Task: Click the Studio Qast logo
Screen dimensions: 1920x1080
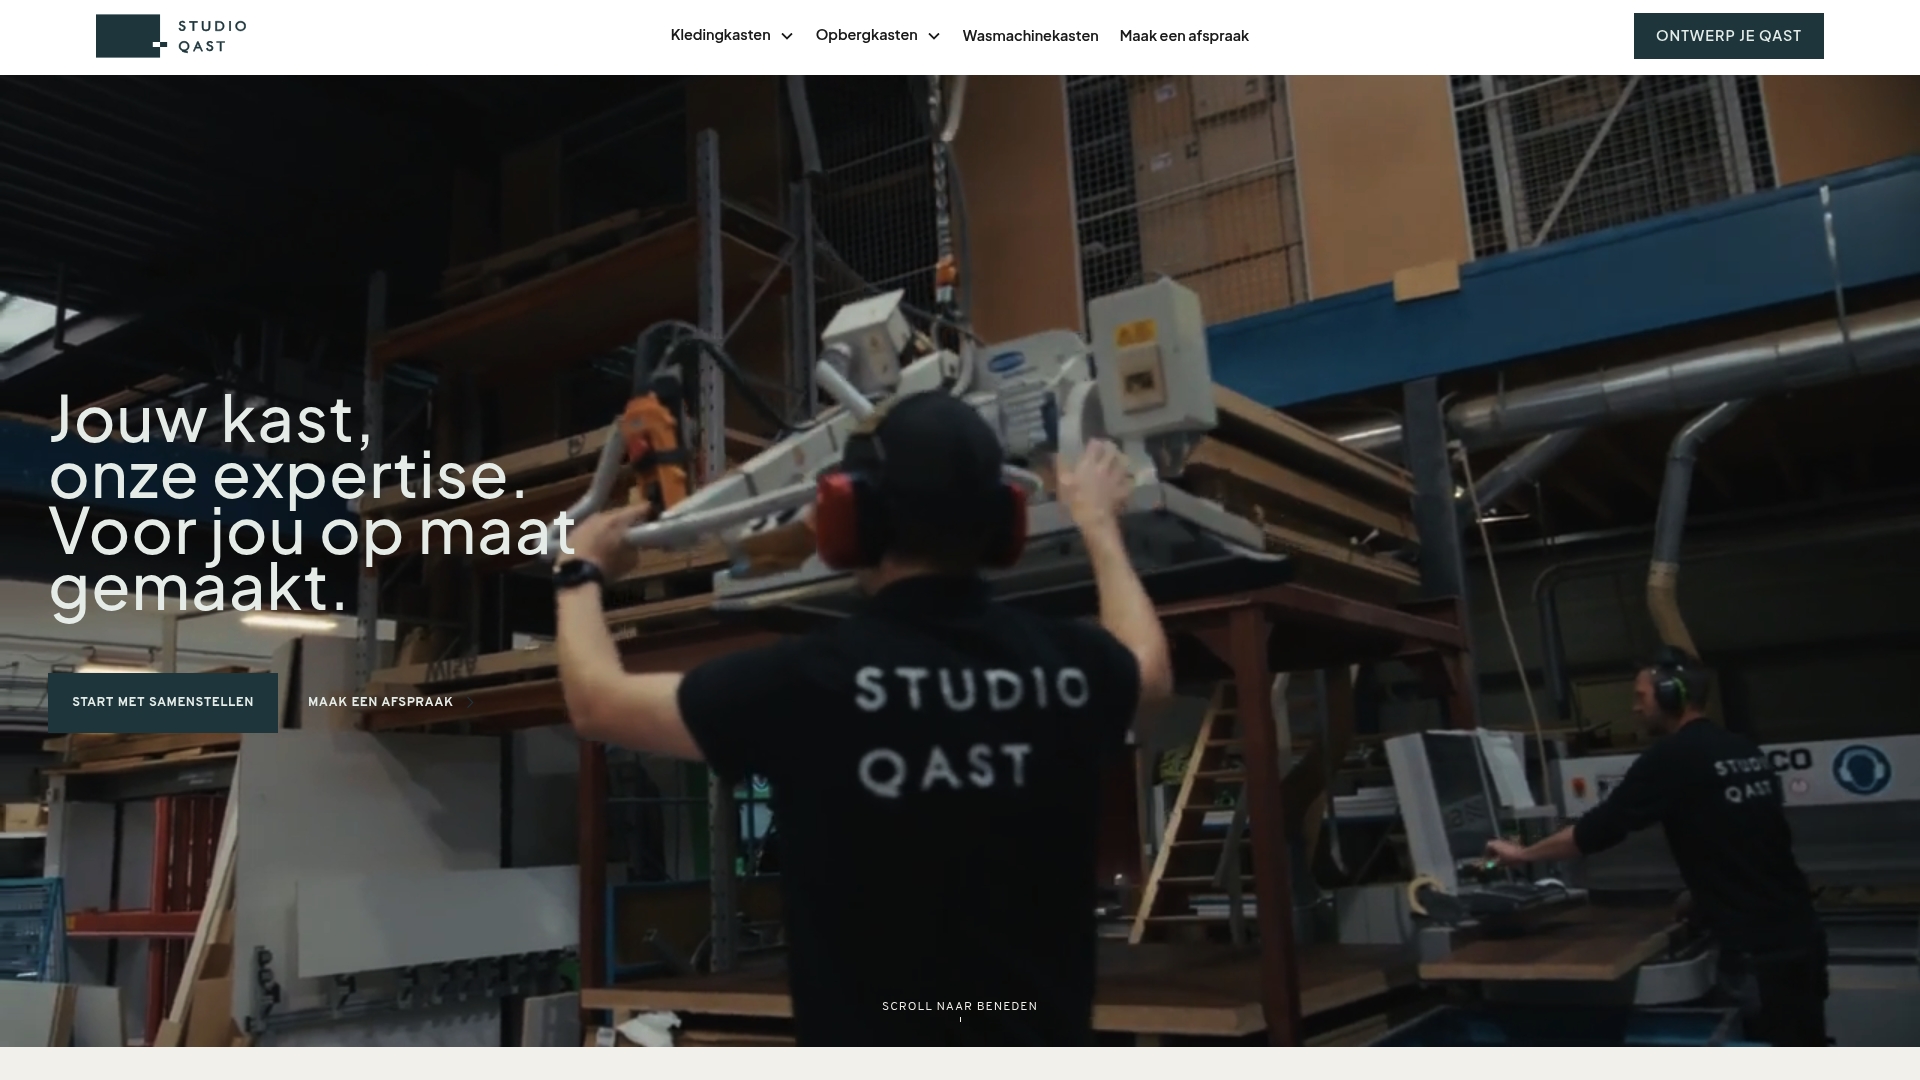Action: [x=170, y=36]
